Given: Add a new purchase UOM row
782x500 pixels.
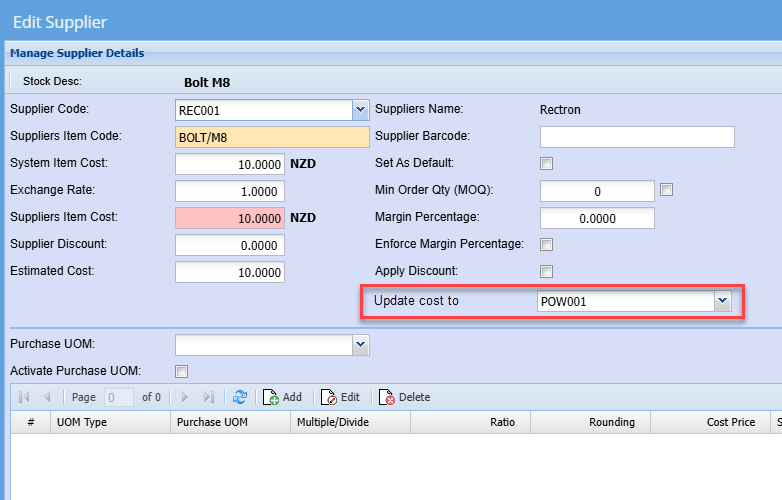Looking at the screenshot, I should click(x=282, y=397).
